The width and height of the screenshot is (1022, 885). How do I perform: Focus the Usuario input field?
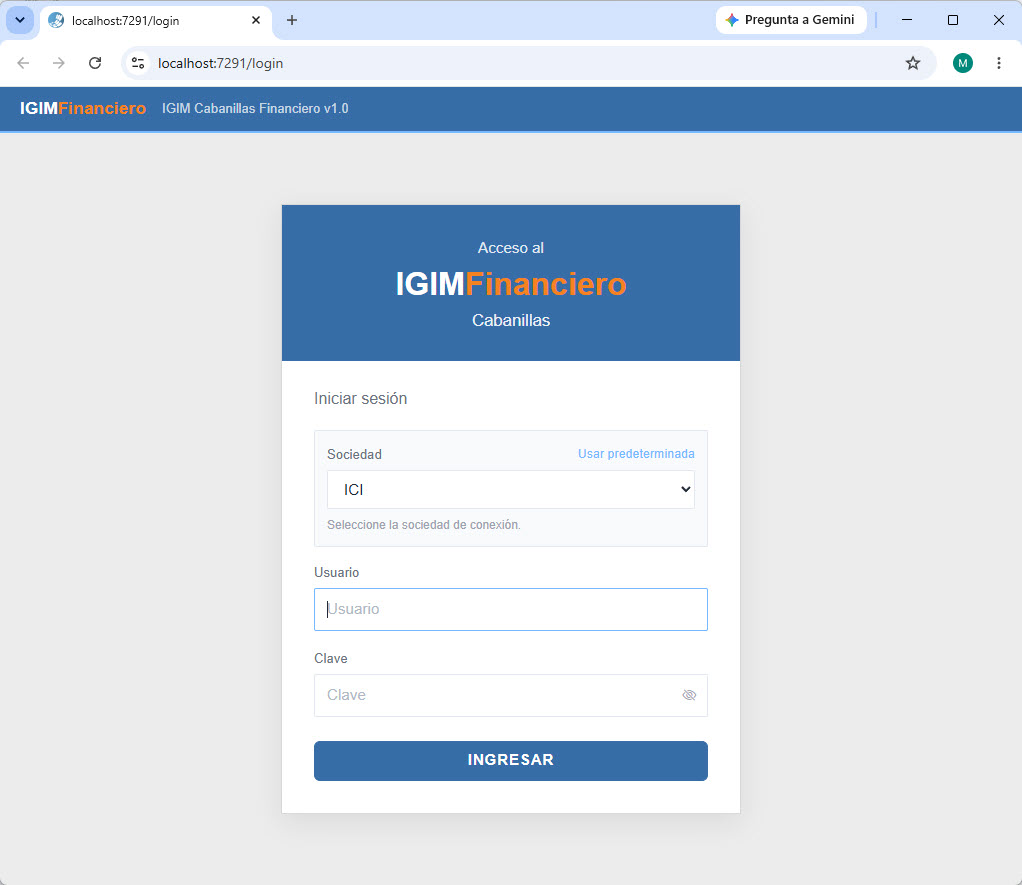(510, 609)
